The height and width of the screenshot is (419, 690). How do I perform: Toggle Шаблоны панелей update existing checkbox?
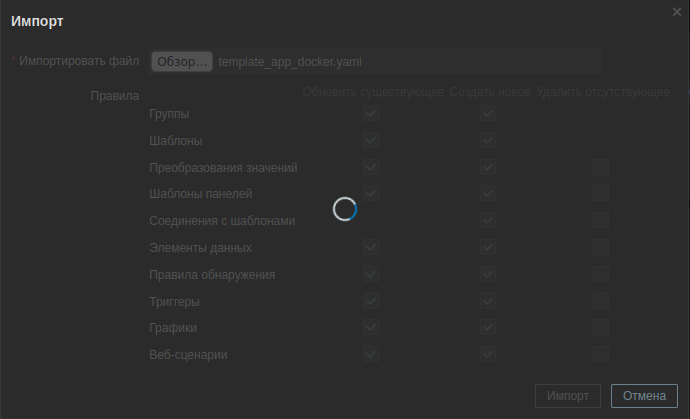click(x=371, y=193)
